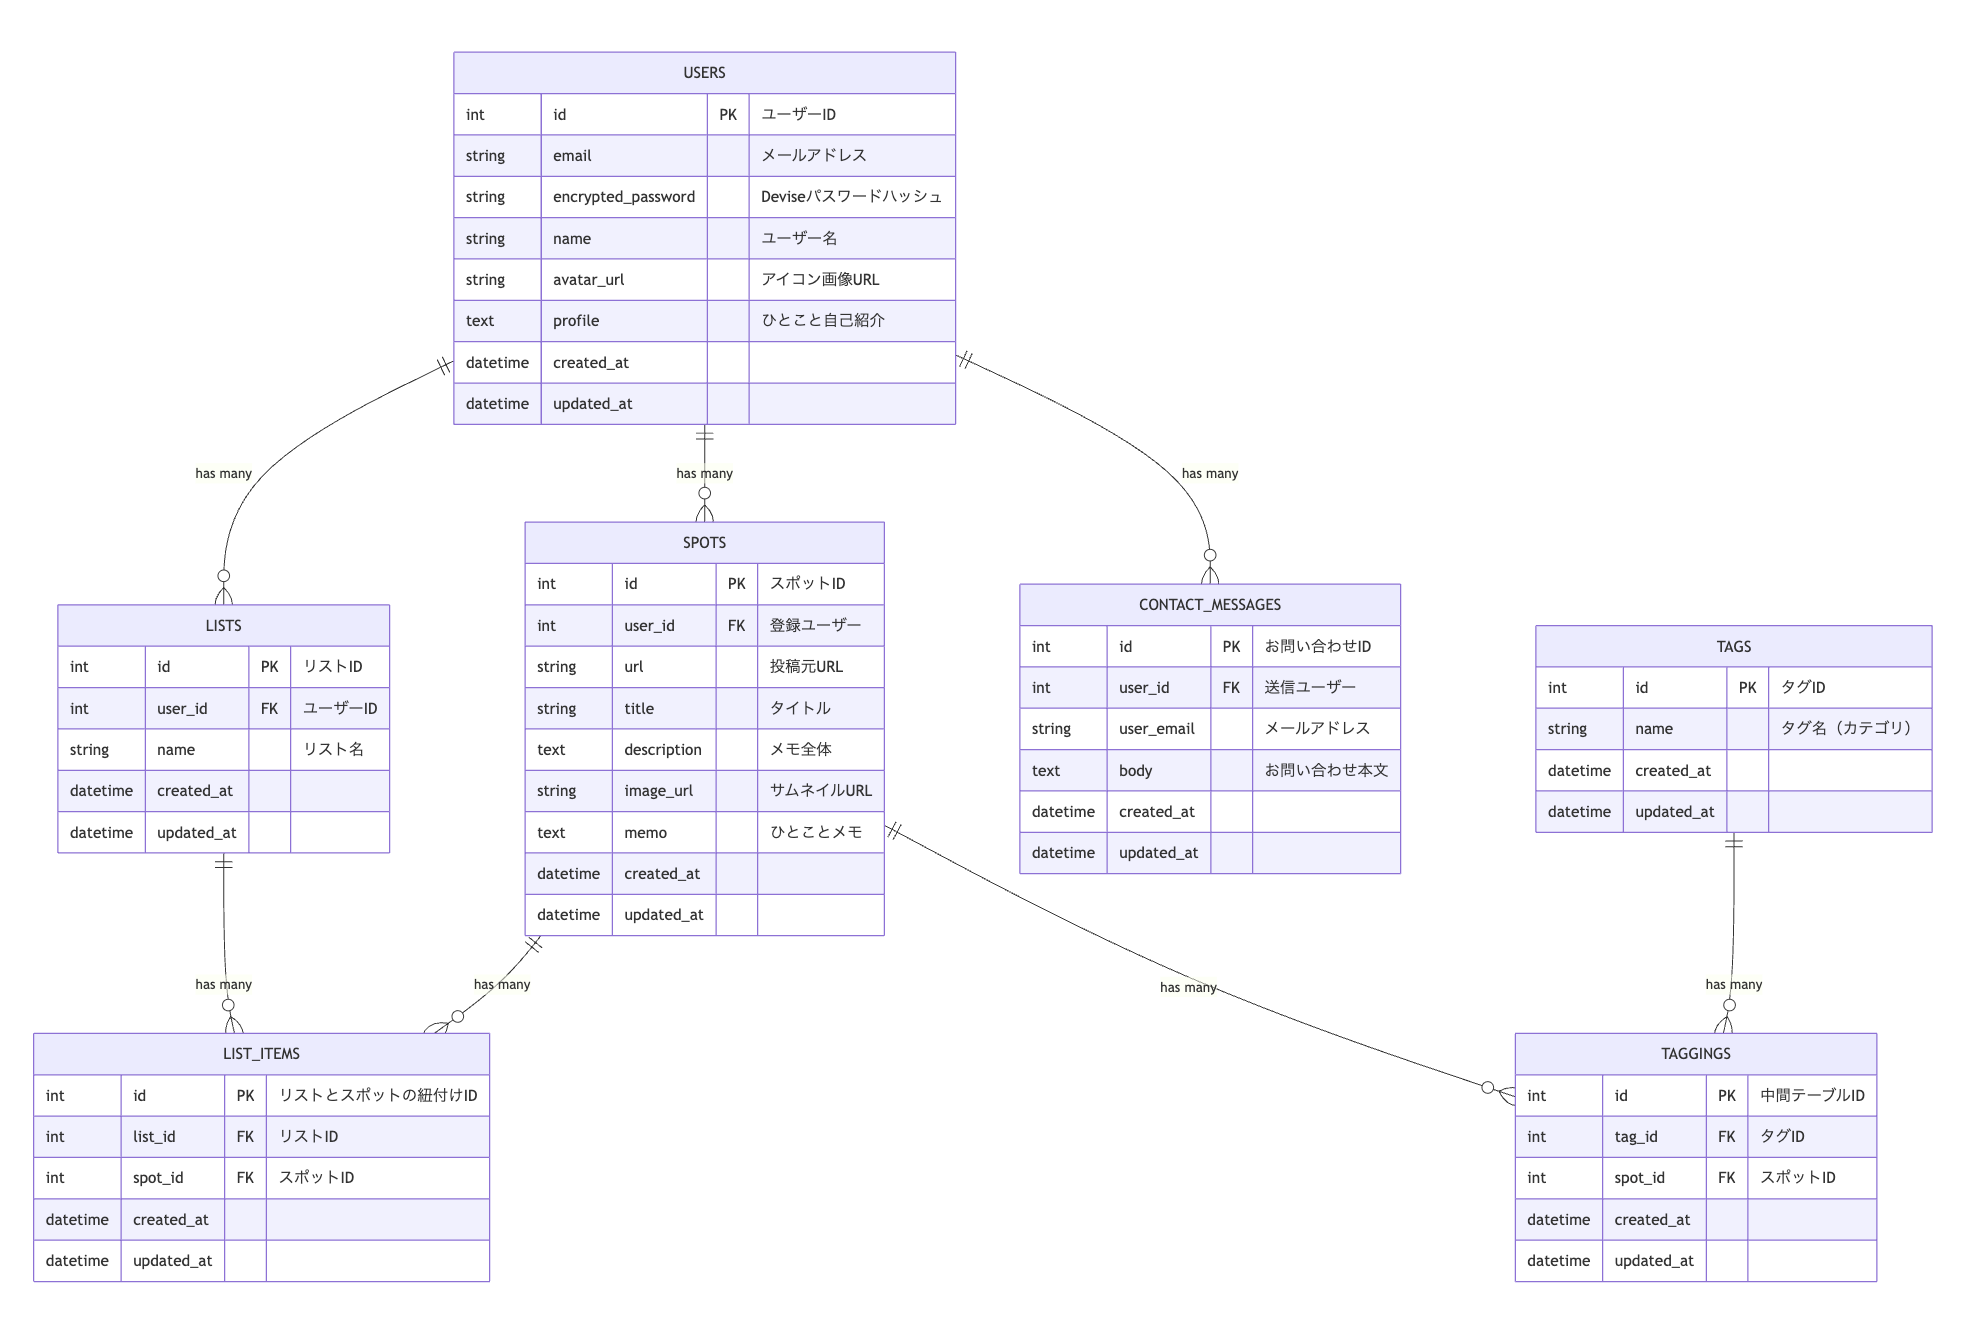Click has many label above CONTACT_MESSAGES

click(1209, 473)
